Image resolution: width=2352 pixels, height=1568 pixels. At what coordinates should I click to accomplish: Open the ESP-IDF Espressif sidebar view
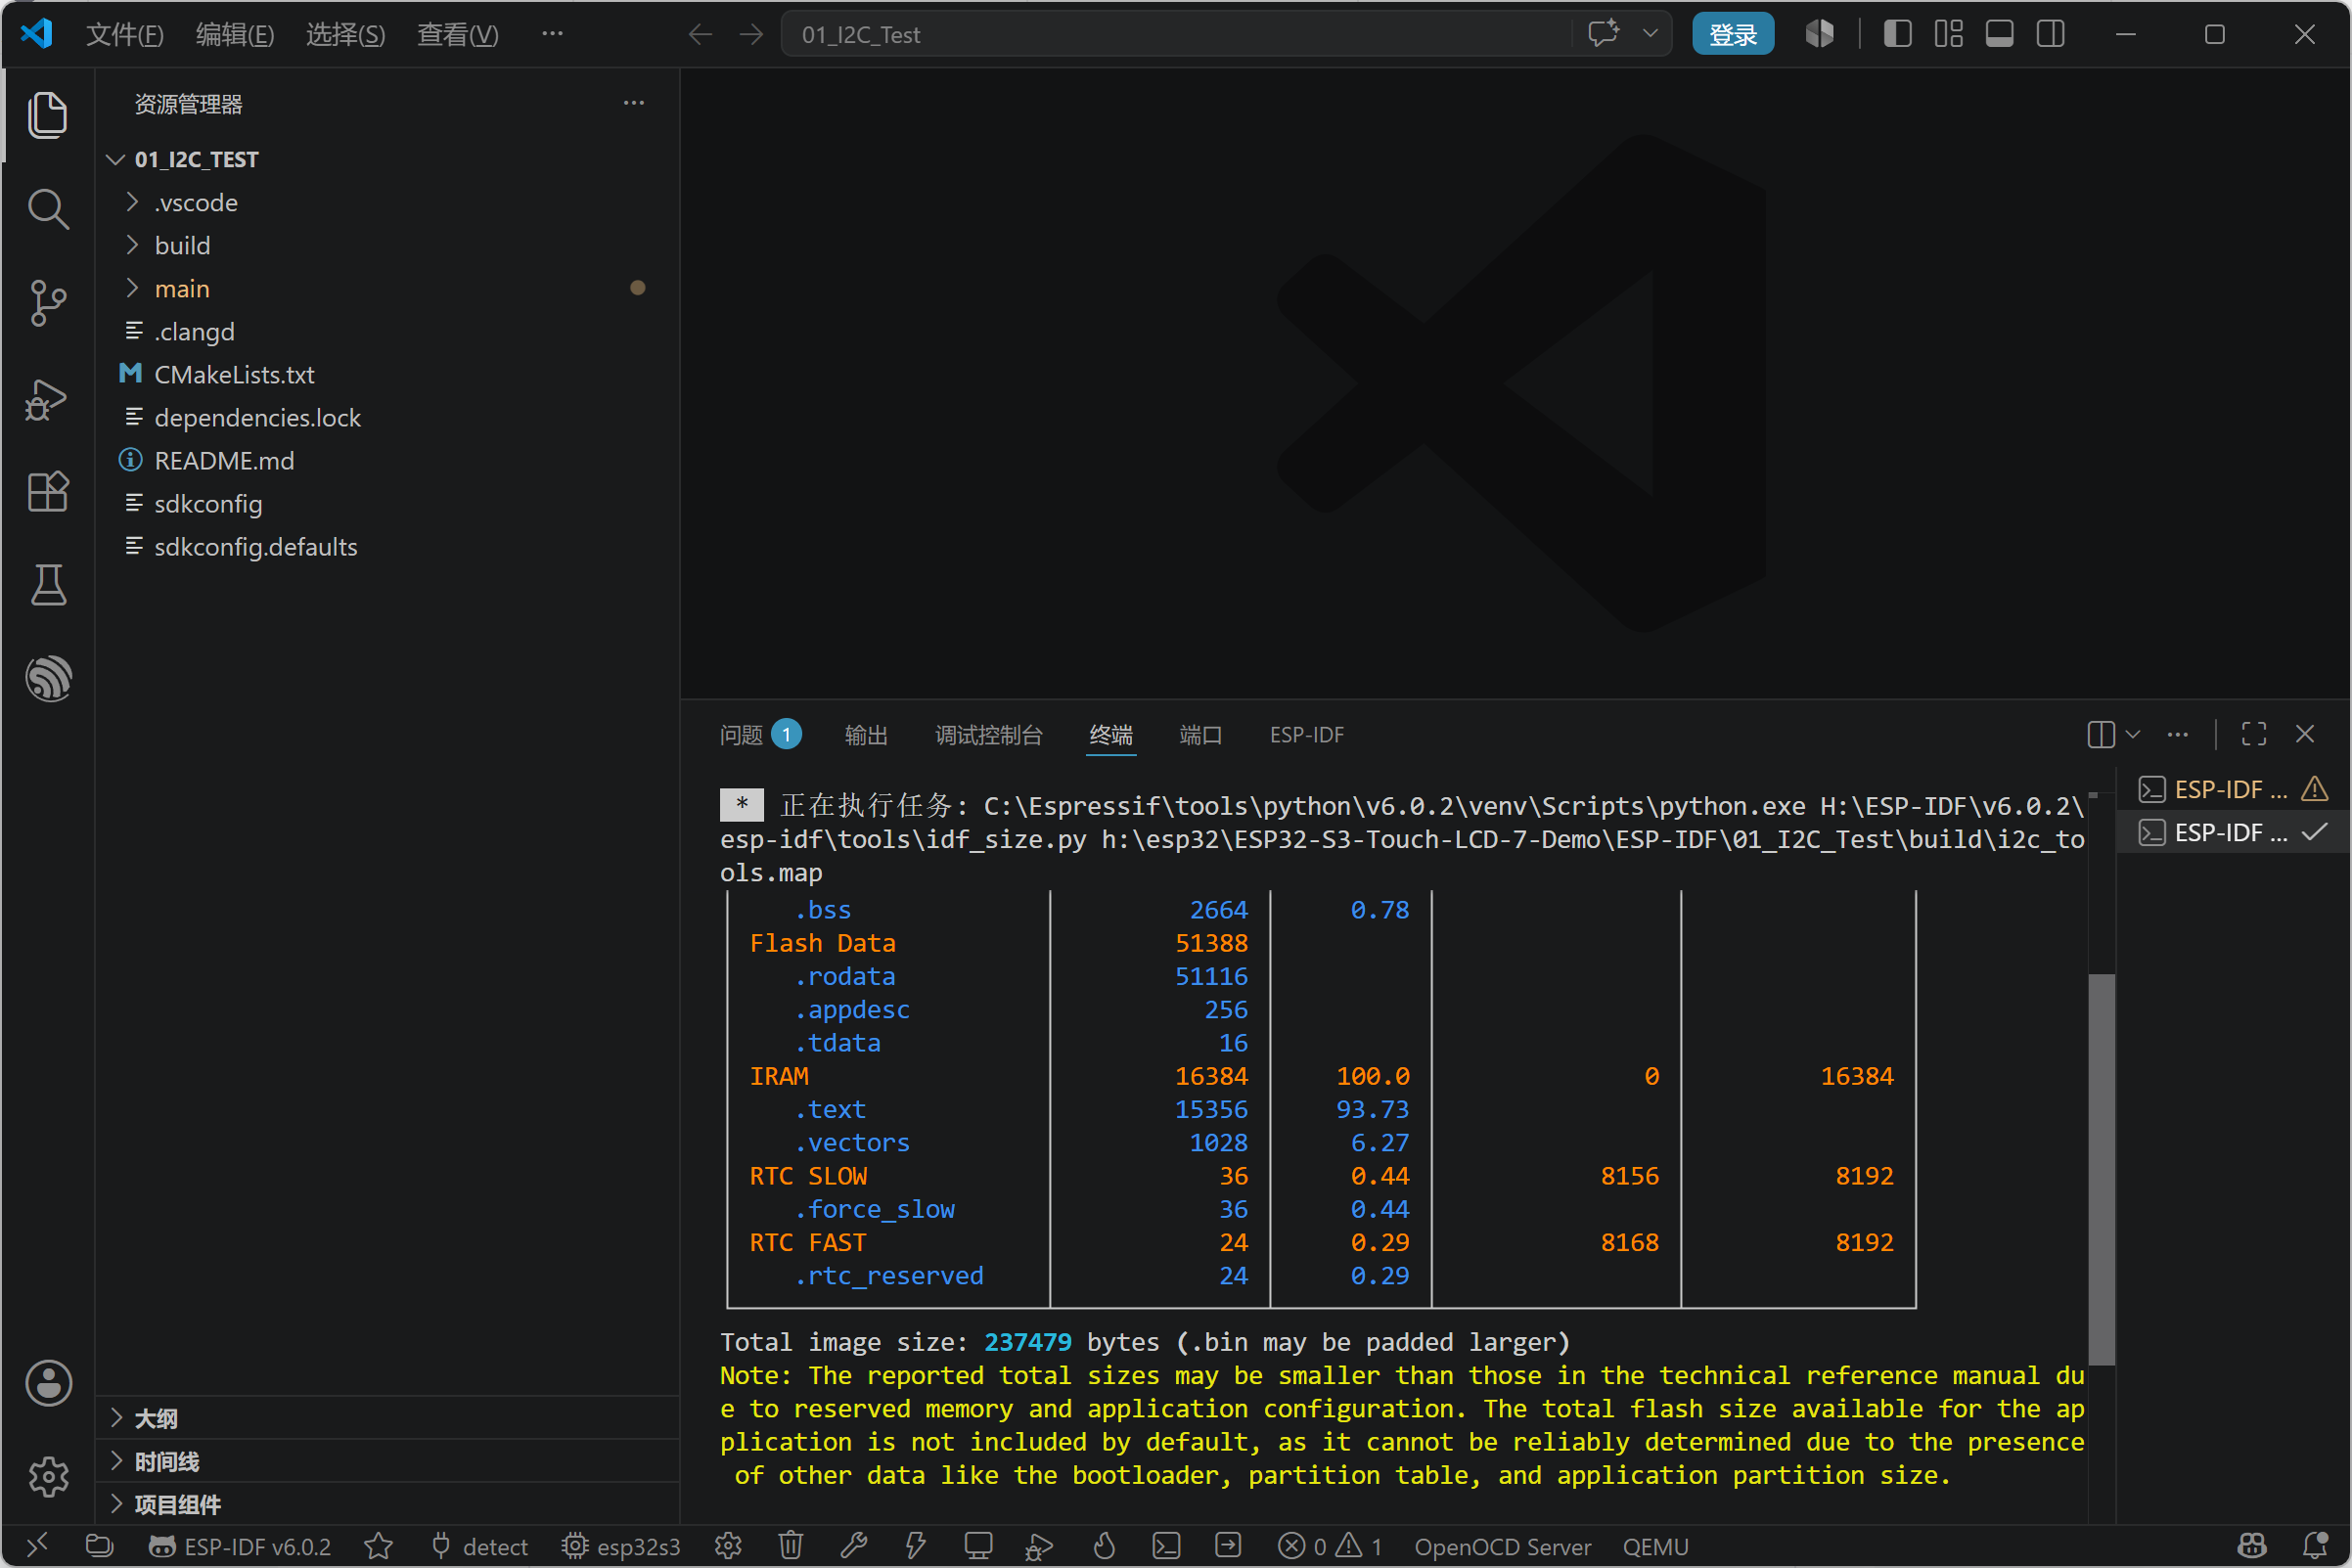[47, 679]
